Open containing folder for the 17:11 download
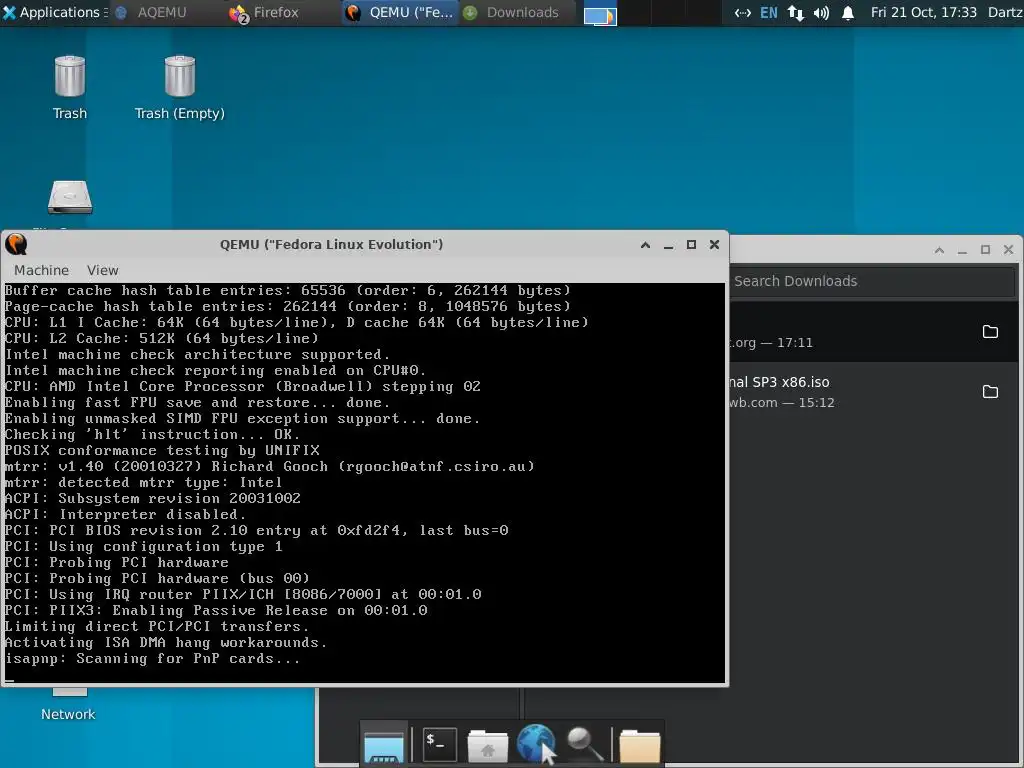This screenshot has width=1024, height=768. (x=990, y=332)
